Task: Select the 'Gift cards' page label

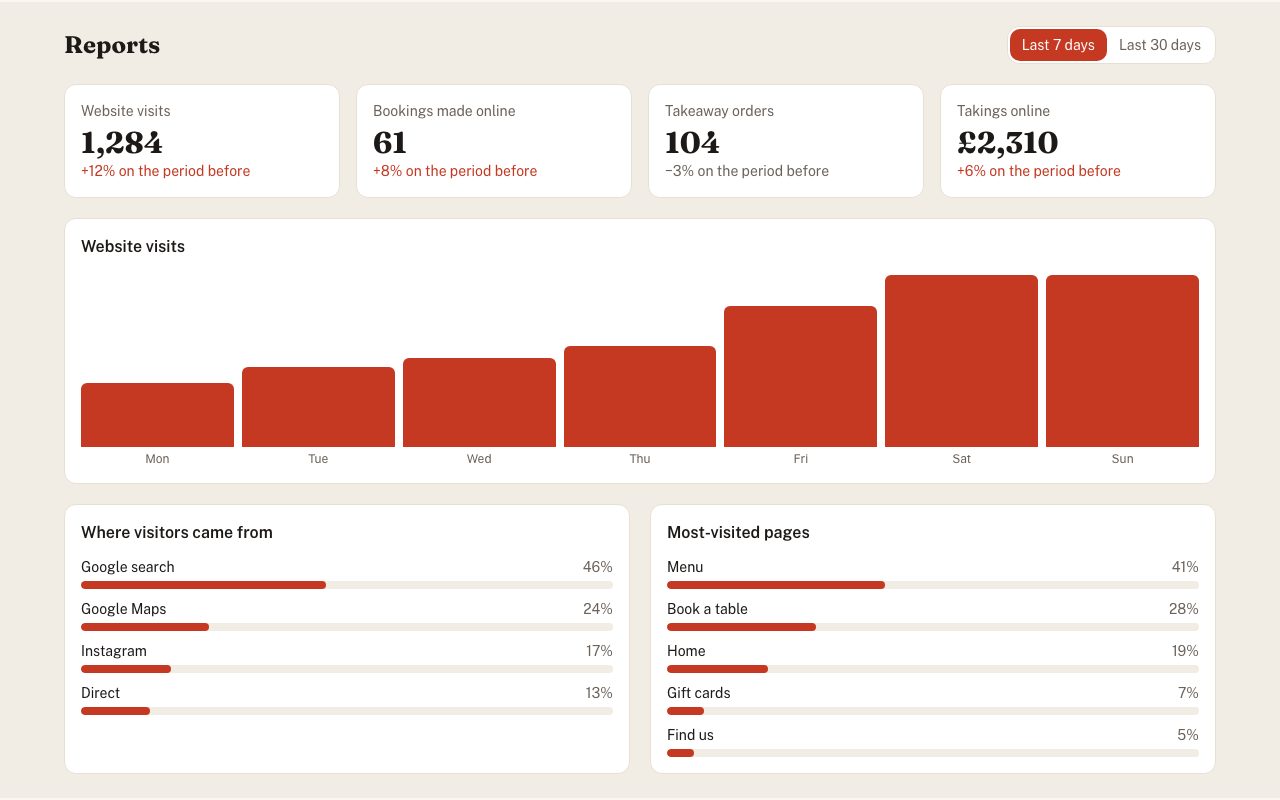Action: coord(699,693)
